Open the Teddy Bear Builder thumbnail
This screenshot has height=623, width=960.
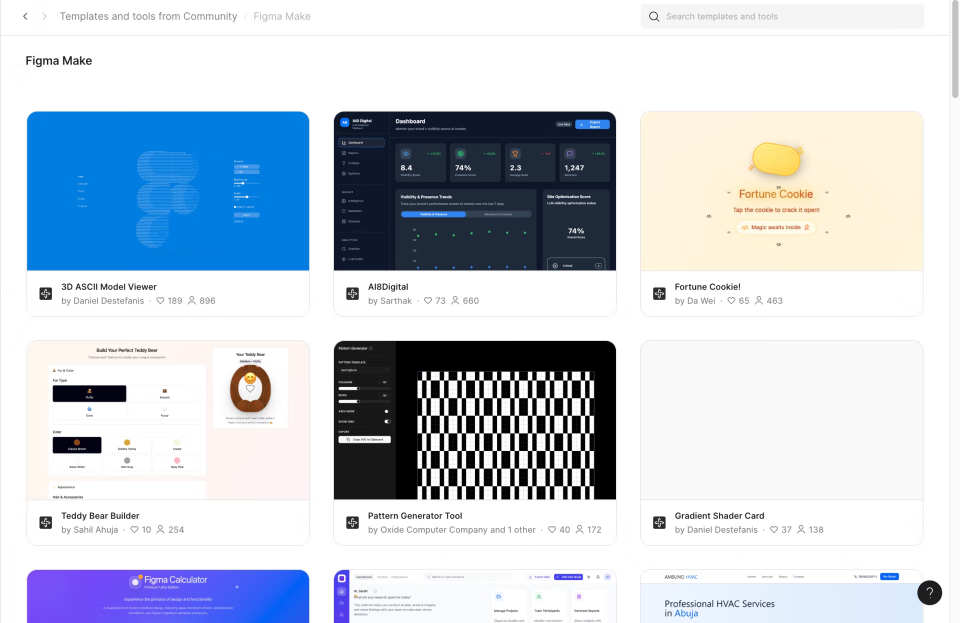168,420
